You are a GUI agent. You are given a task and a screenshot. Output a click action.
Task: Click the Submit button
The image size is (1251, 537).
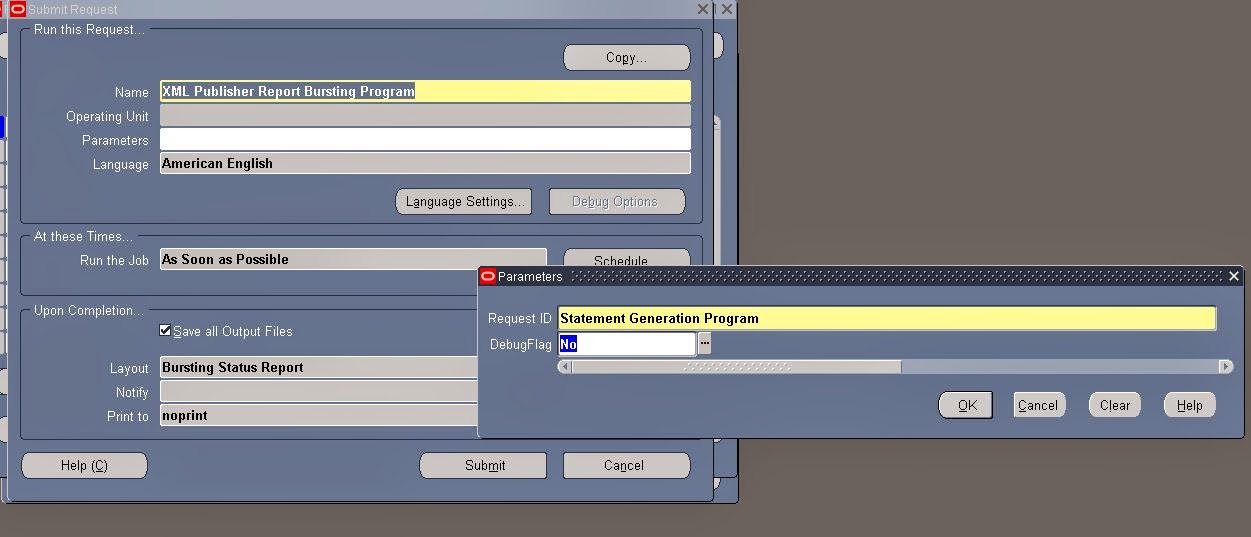[x=483, y=465]
